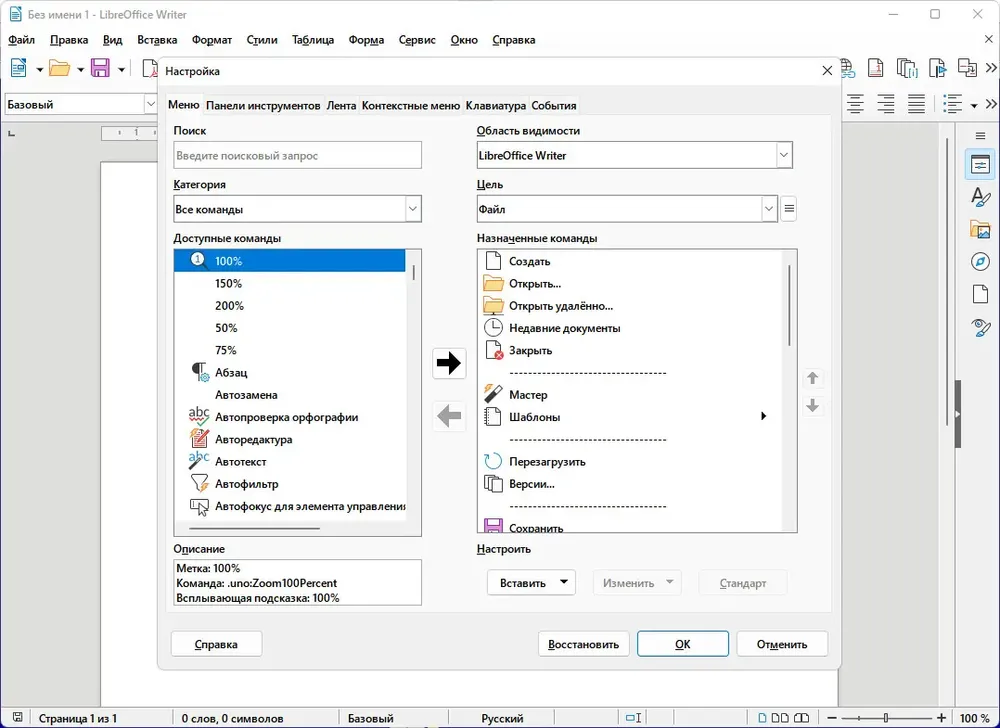Click the Center alignment toolbar icon
This screenshot has width=1000, height=728.
[x=855, y=104]
